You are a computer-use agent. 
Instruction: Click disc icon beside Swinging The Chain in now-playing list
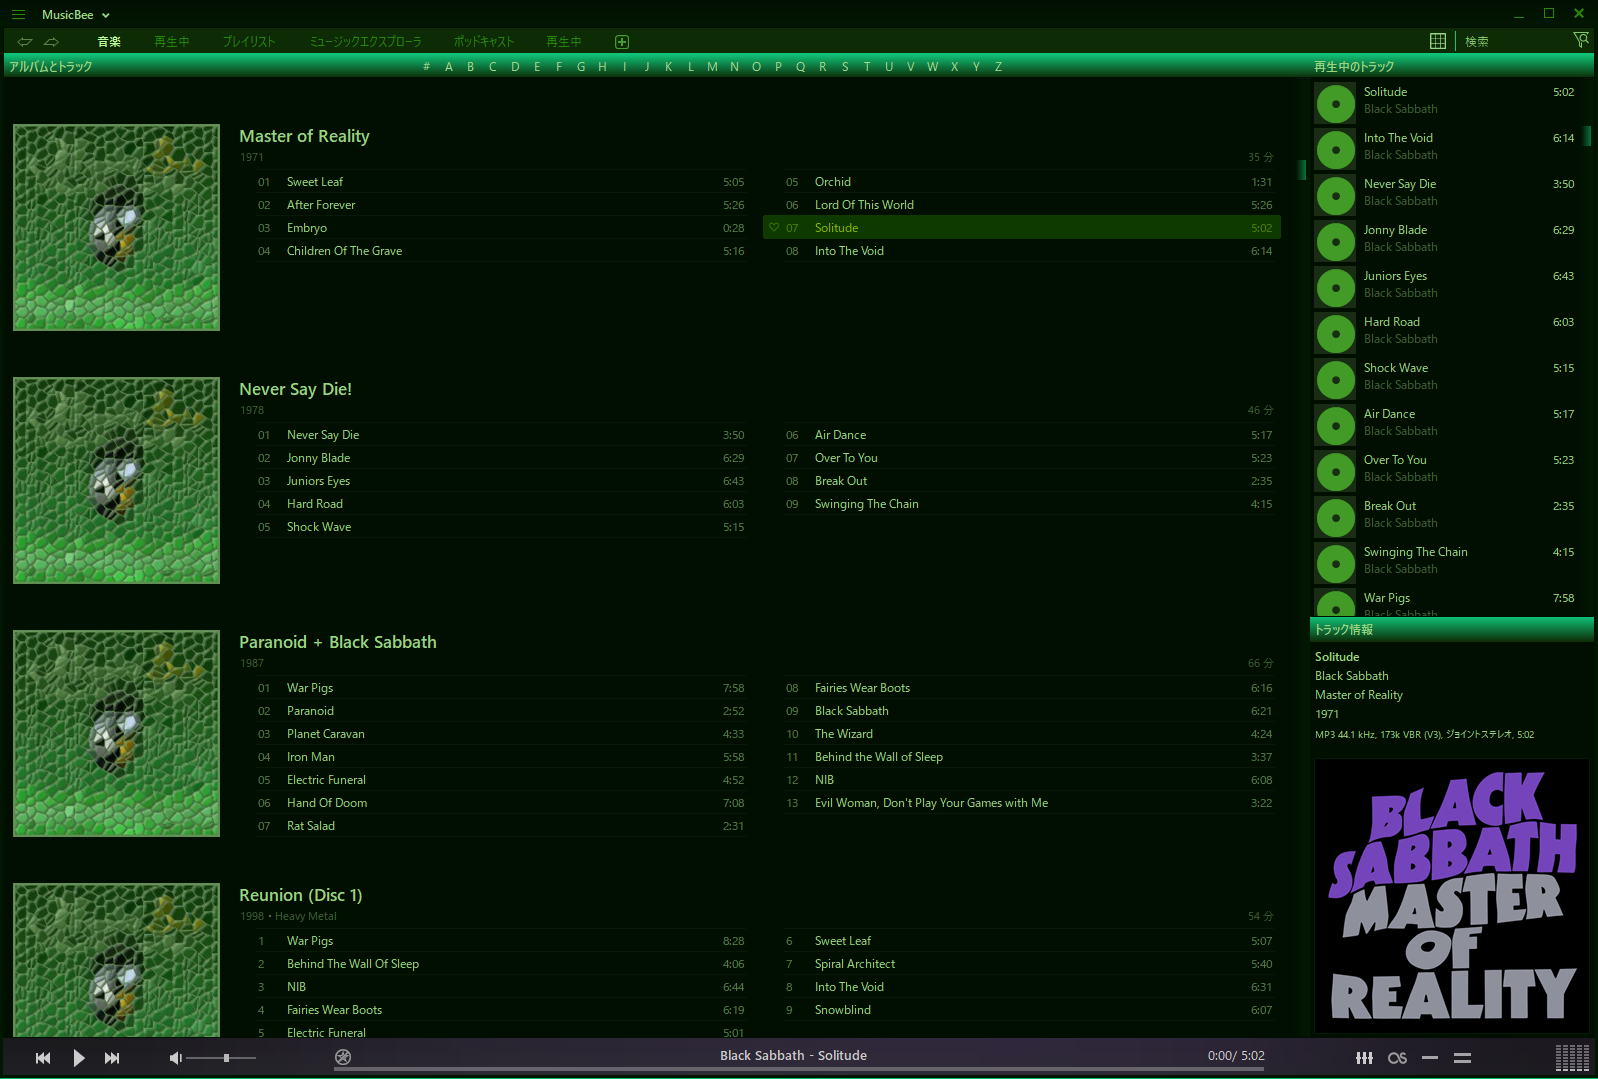[x=1336, y=564]
